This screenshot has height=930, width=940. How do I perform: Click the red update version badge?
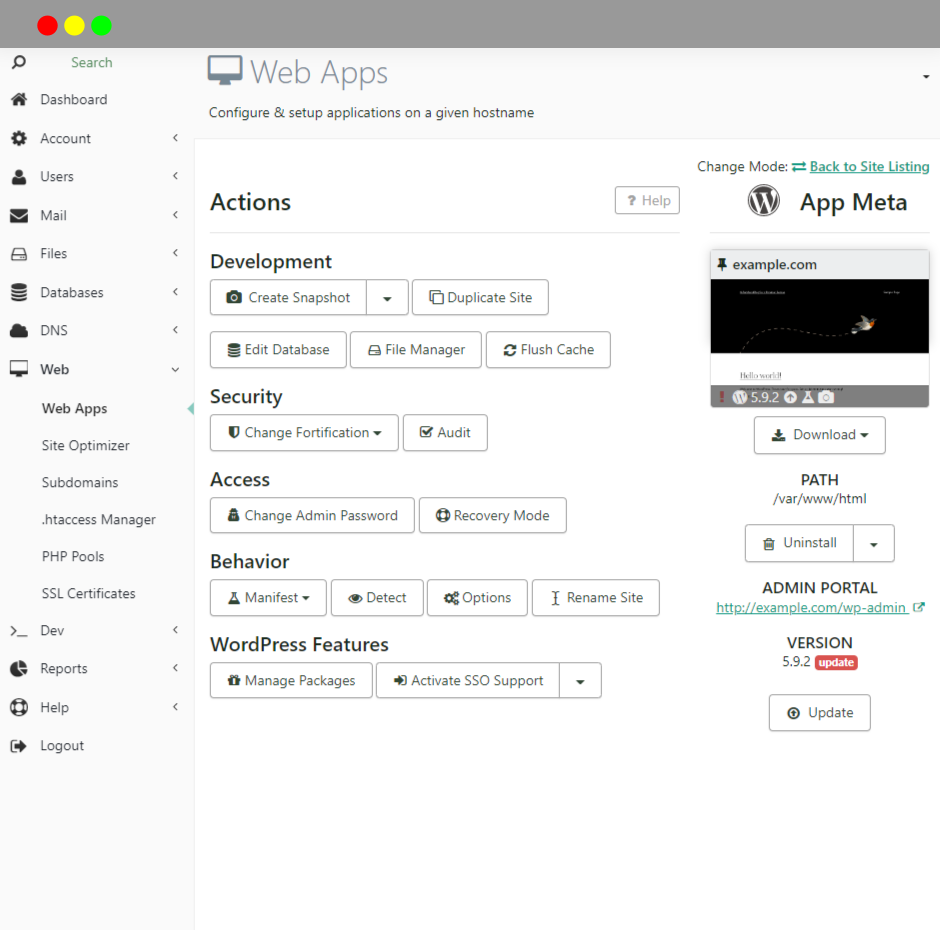(x=836, y=663)
